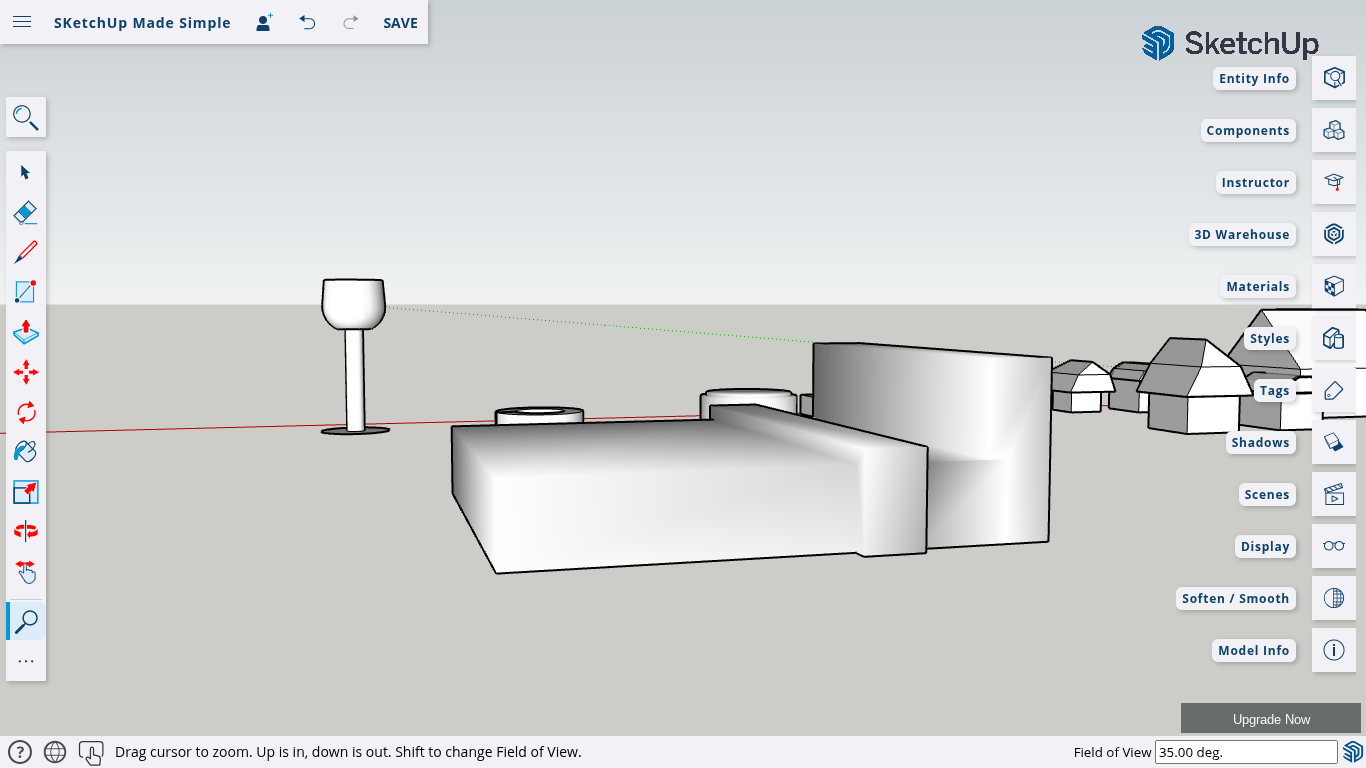Open the Search tools magnifier
The height and width of the screenshot is (768, 1366).
[x=26, y=118]
